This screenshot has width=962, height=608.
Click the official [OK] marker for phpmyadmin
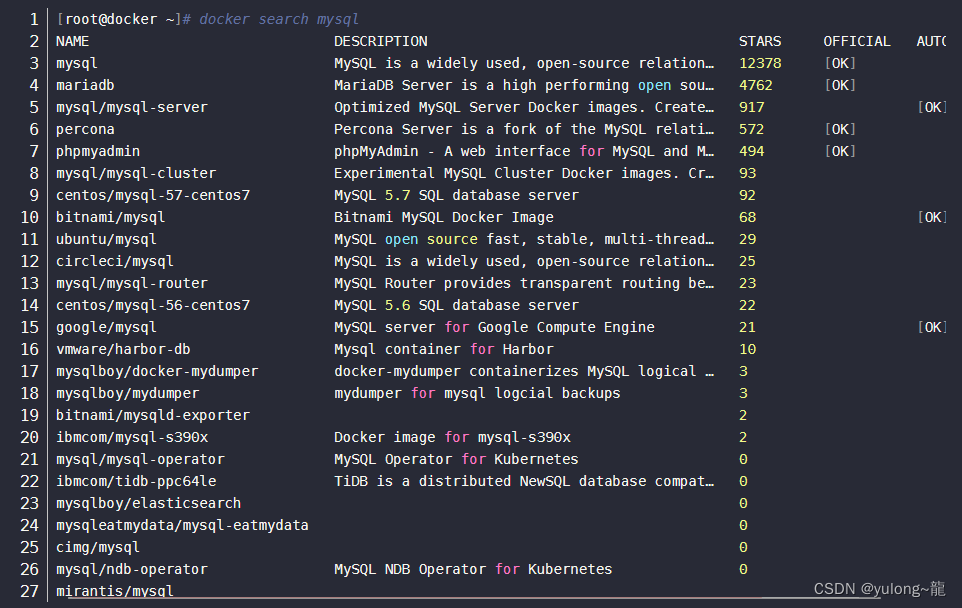click(x=840, y=152)
